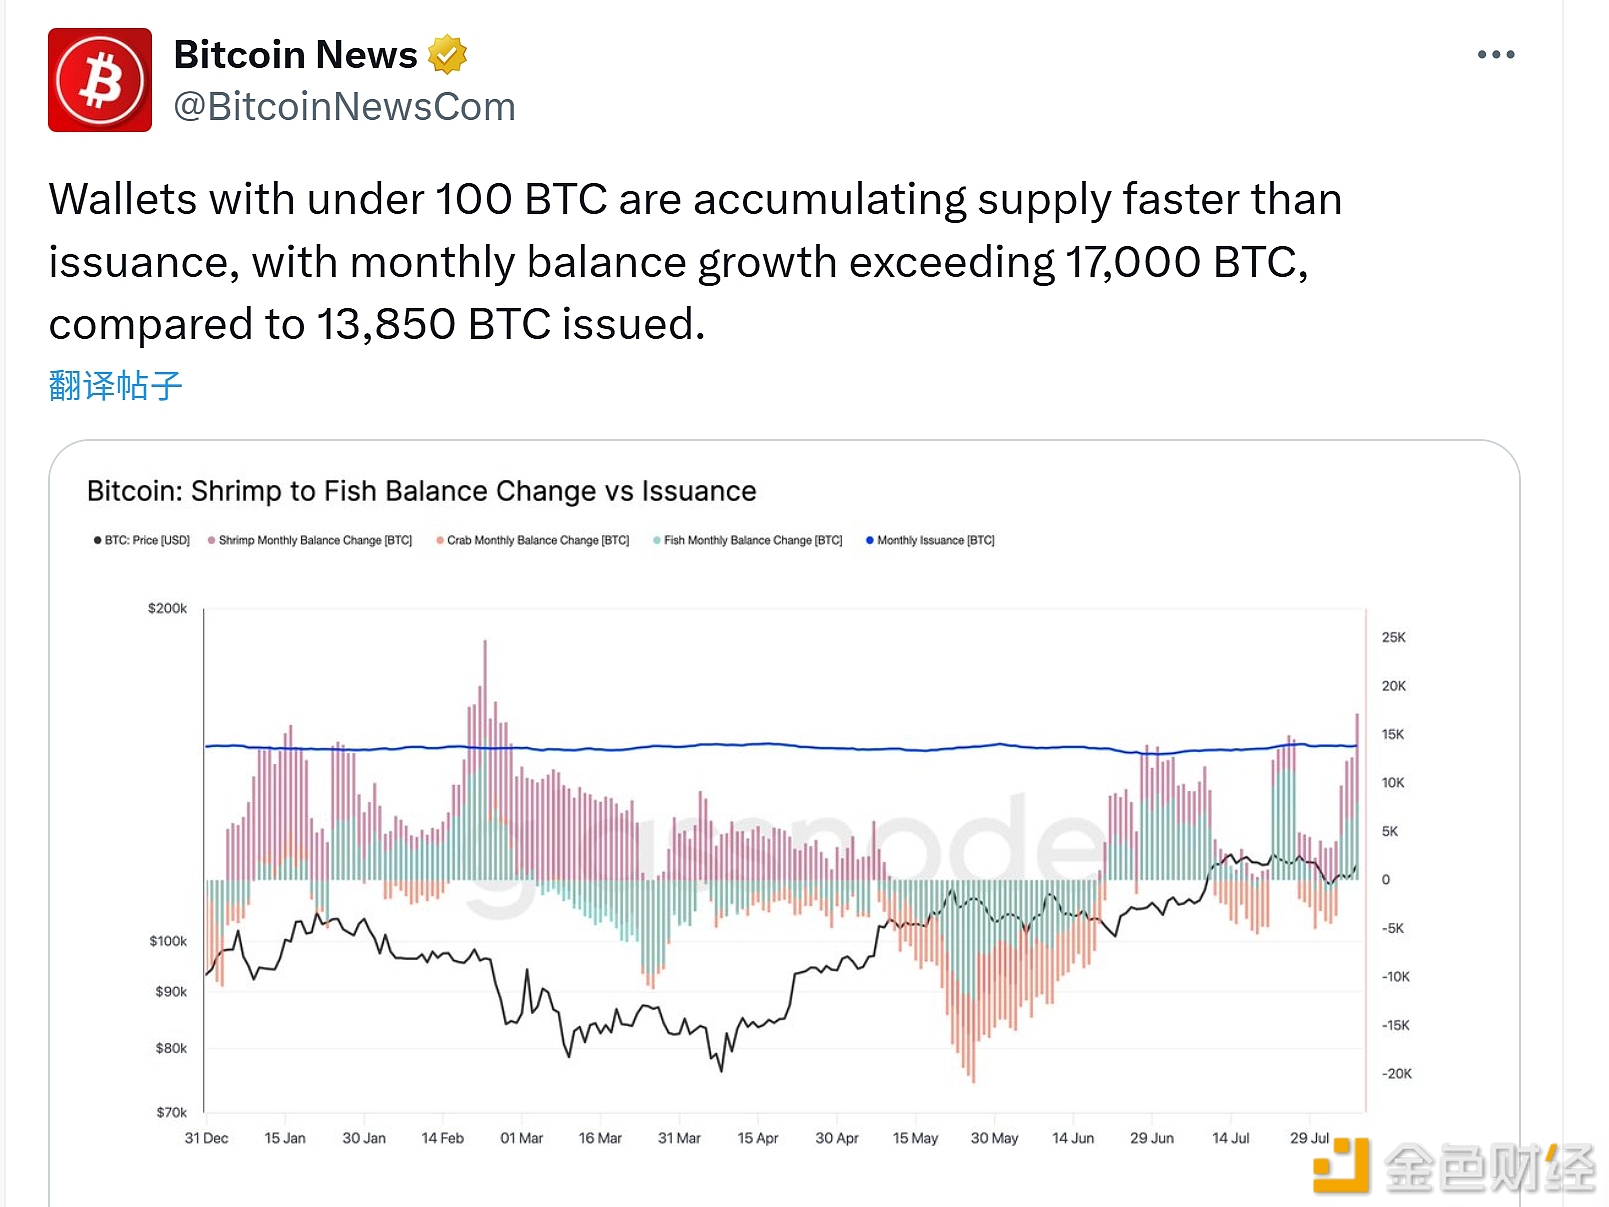This screenshot has width=1609, height=1207.
Task: Open the @BitcoinNewsCom handle link
Action: (344, 107)
